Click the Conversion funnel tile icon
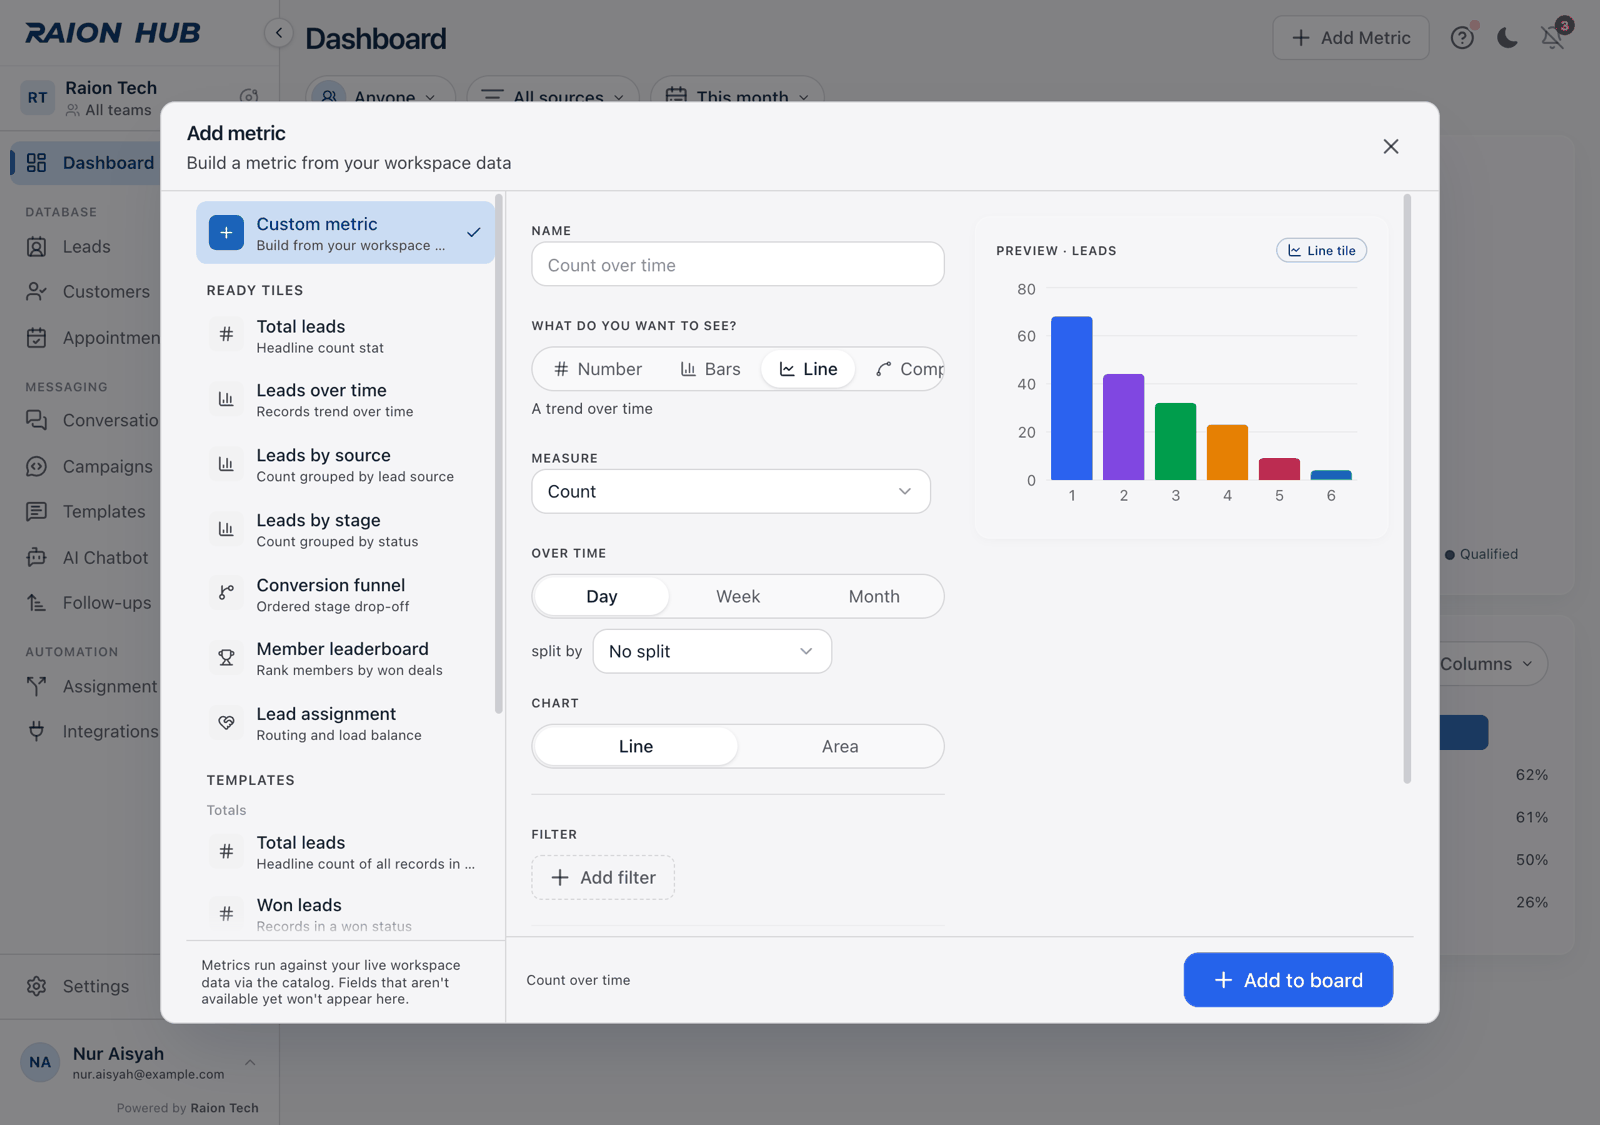Viewport: 1600px width, 1125px height. pos(226,593)
